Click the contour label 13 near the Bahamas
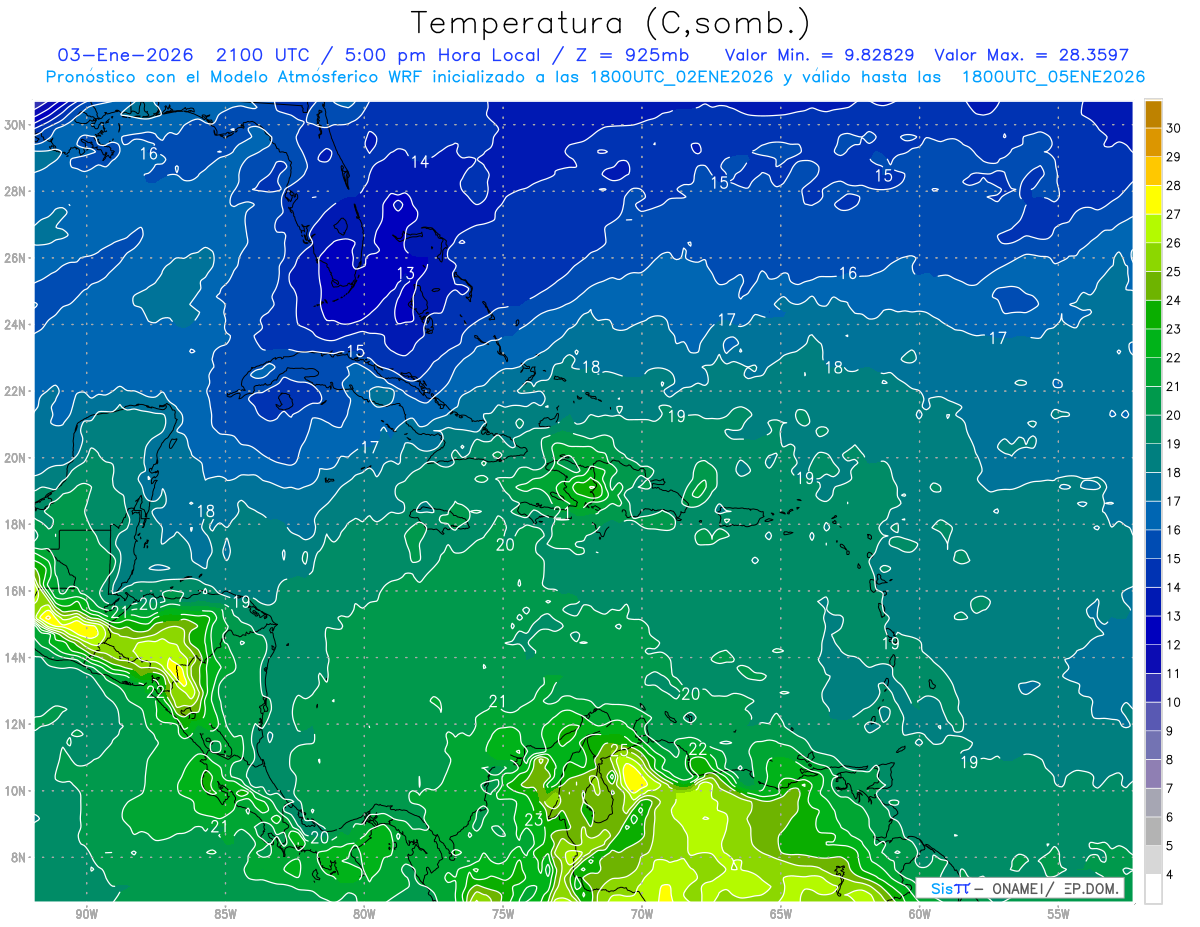Screen dimensions: 1200x927 (x=405, y=273)
